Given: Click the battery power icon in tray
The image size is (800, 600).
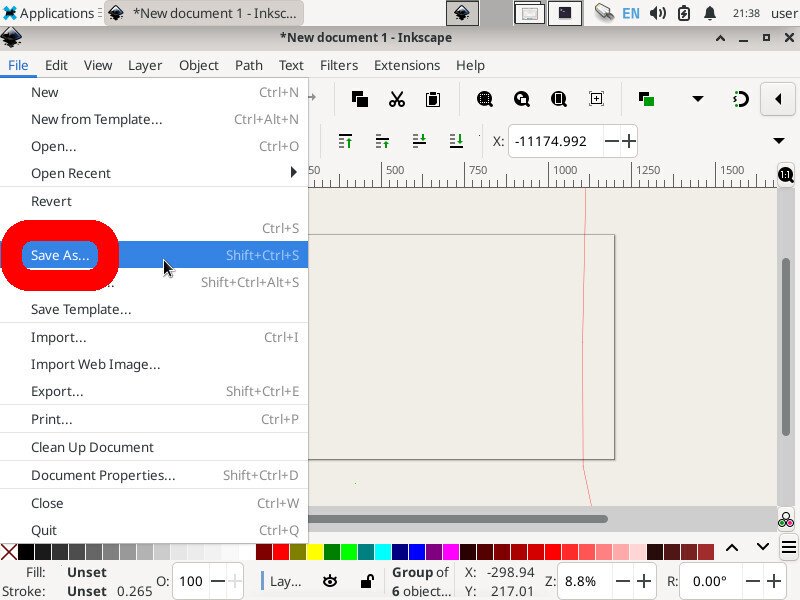Looking at the screenshot, I should (x=684, y=13).
